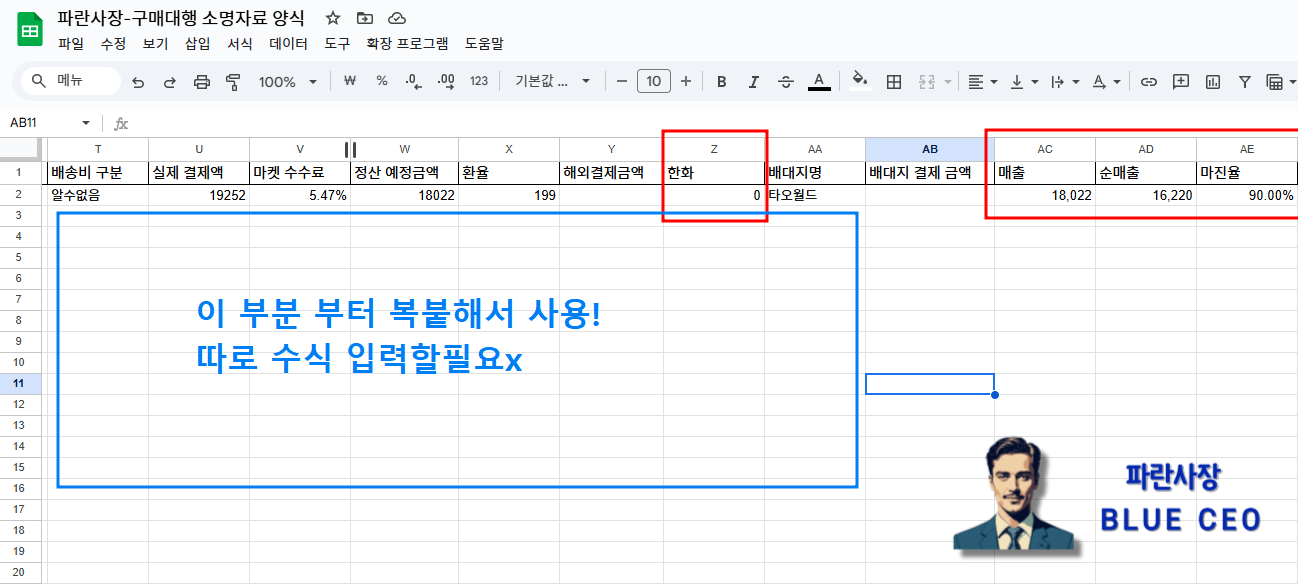Toggle bold formatting

click(722, 82)
